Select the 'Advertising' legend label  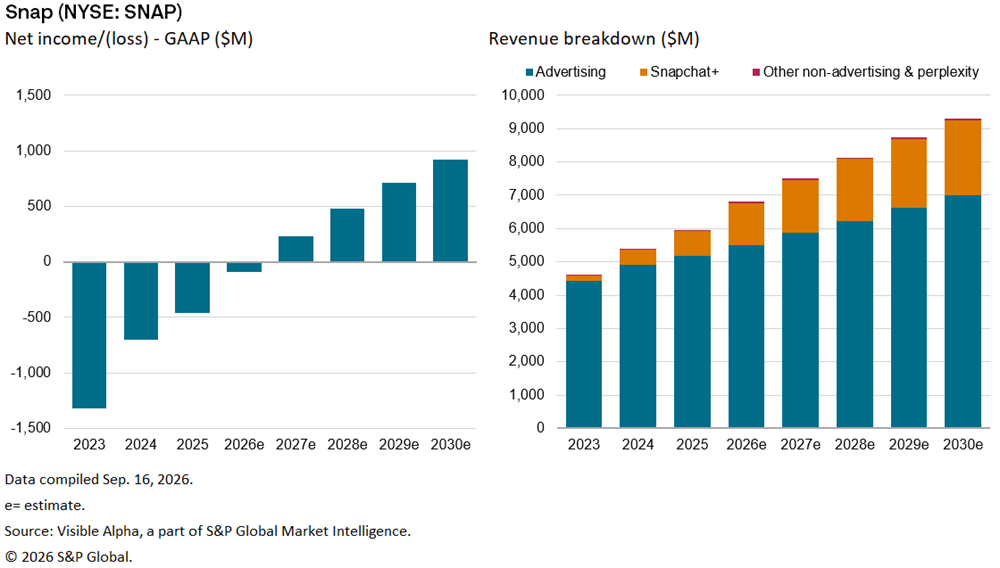click(570, 72)
